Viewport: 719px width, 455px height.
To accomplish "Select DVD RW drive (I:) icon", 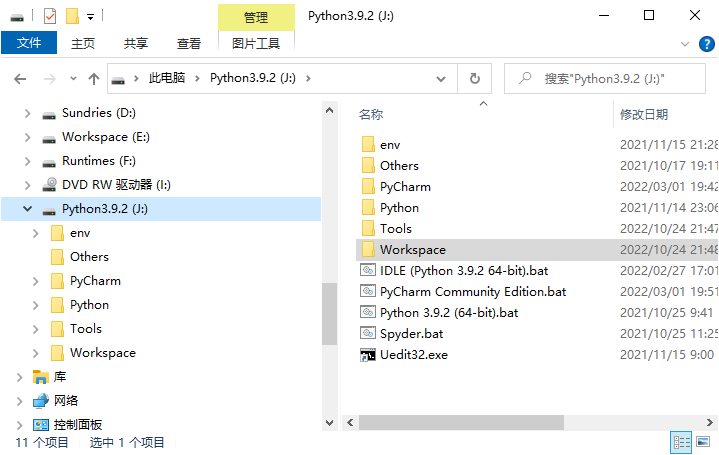I will coord(49,185).
